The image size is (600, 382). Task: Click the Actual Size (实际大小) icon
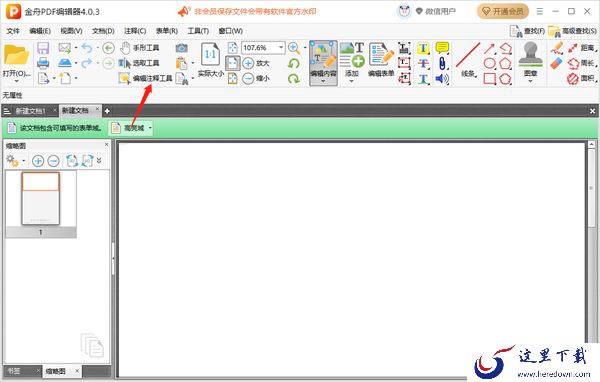pos(210,60)
